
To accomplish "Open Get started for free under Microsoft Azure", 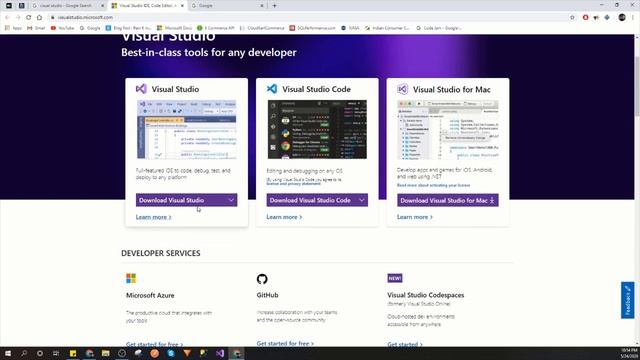I will (x=154, y=344).
